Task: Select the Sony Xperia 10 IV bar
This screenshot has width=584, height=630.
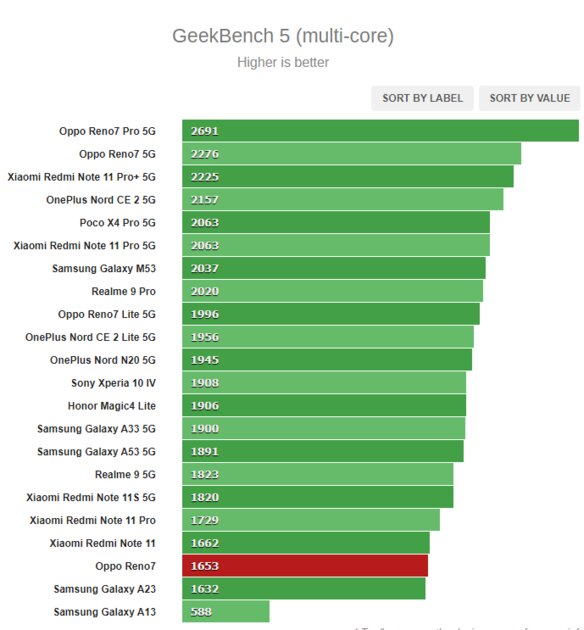Action: tap(324, 383)
